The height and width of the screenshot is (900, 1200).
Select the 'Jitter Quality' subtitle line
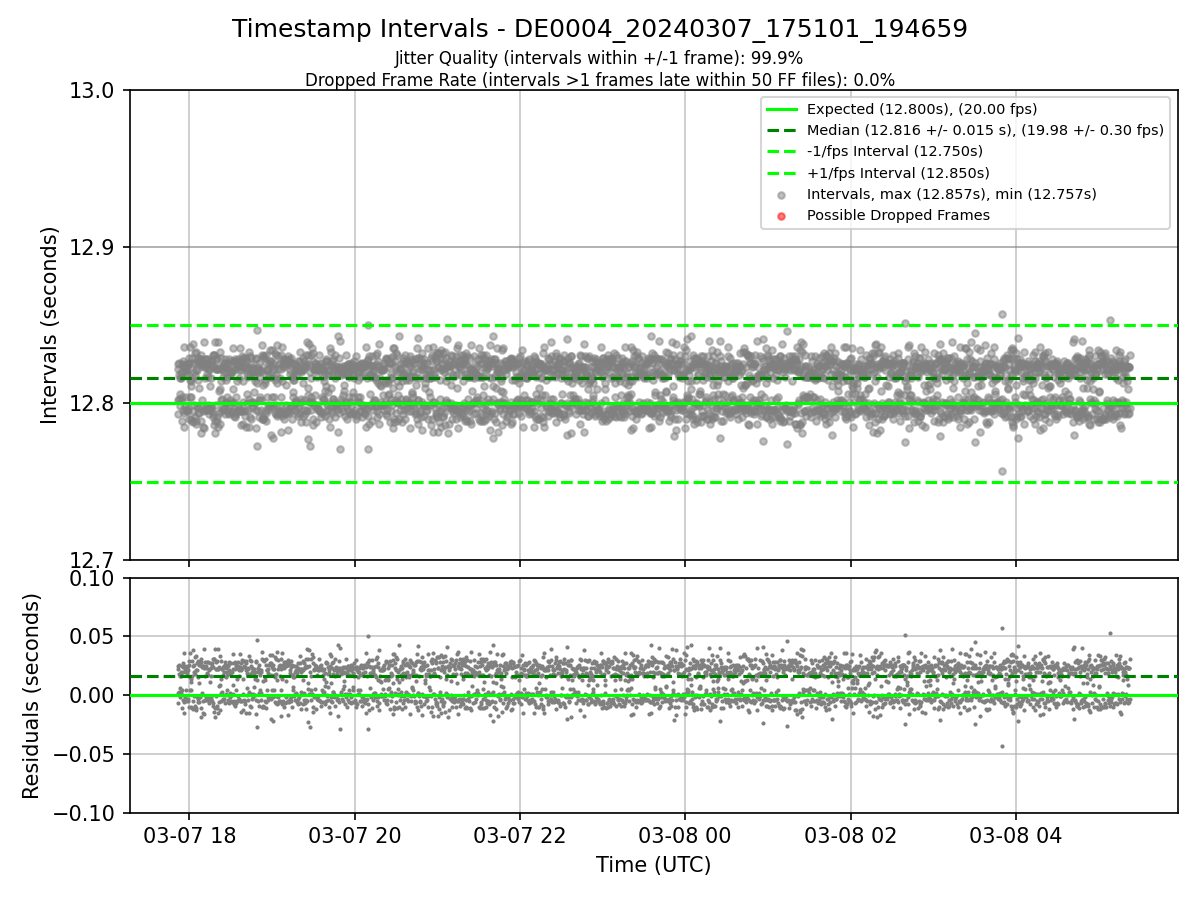(x=600, y=58)
